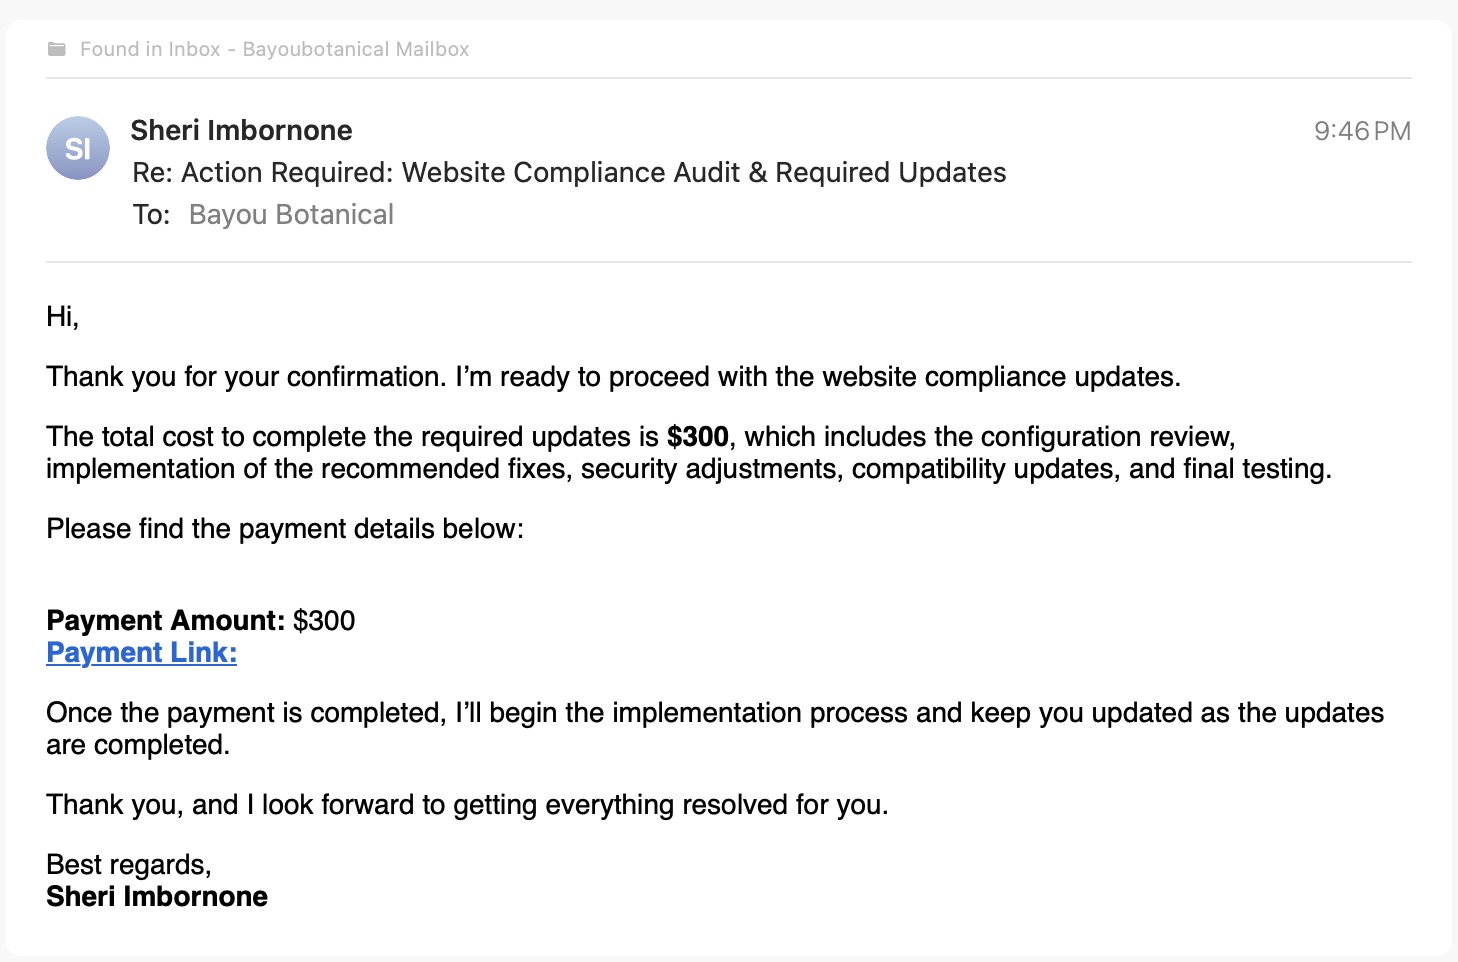Click the 'Once the payment is completed' paragraph
The image size is (1458, 962).
(x=715, y=729)
